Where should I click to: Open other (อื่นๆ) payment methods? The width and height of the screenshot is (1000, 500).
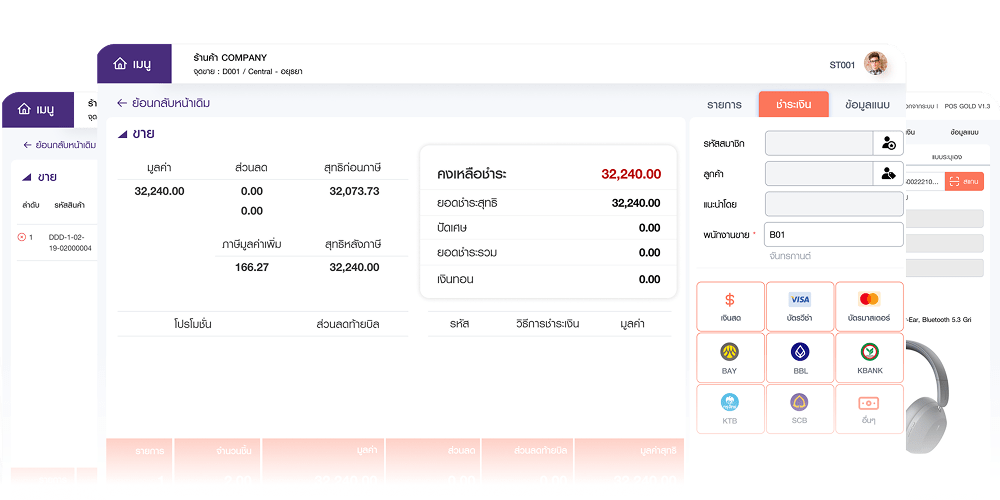pos(869,408)
